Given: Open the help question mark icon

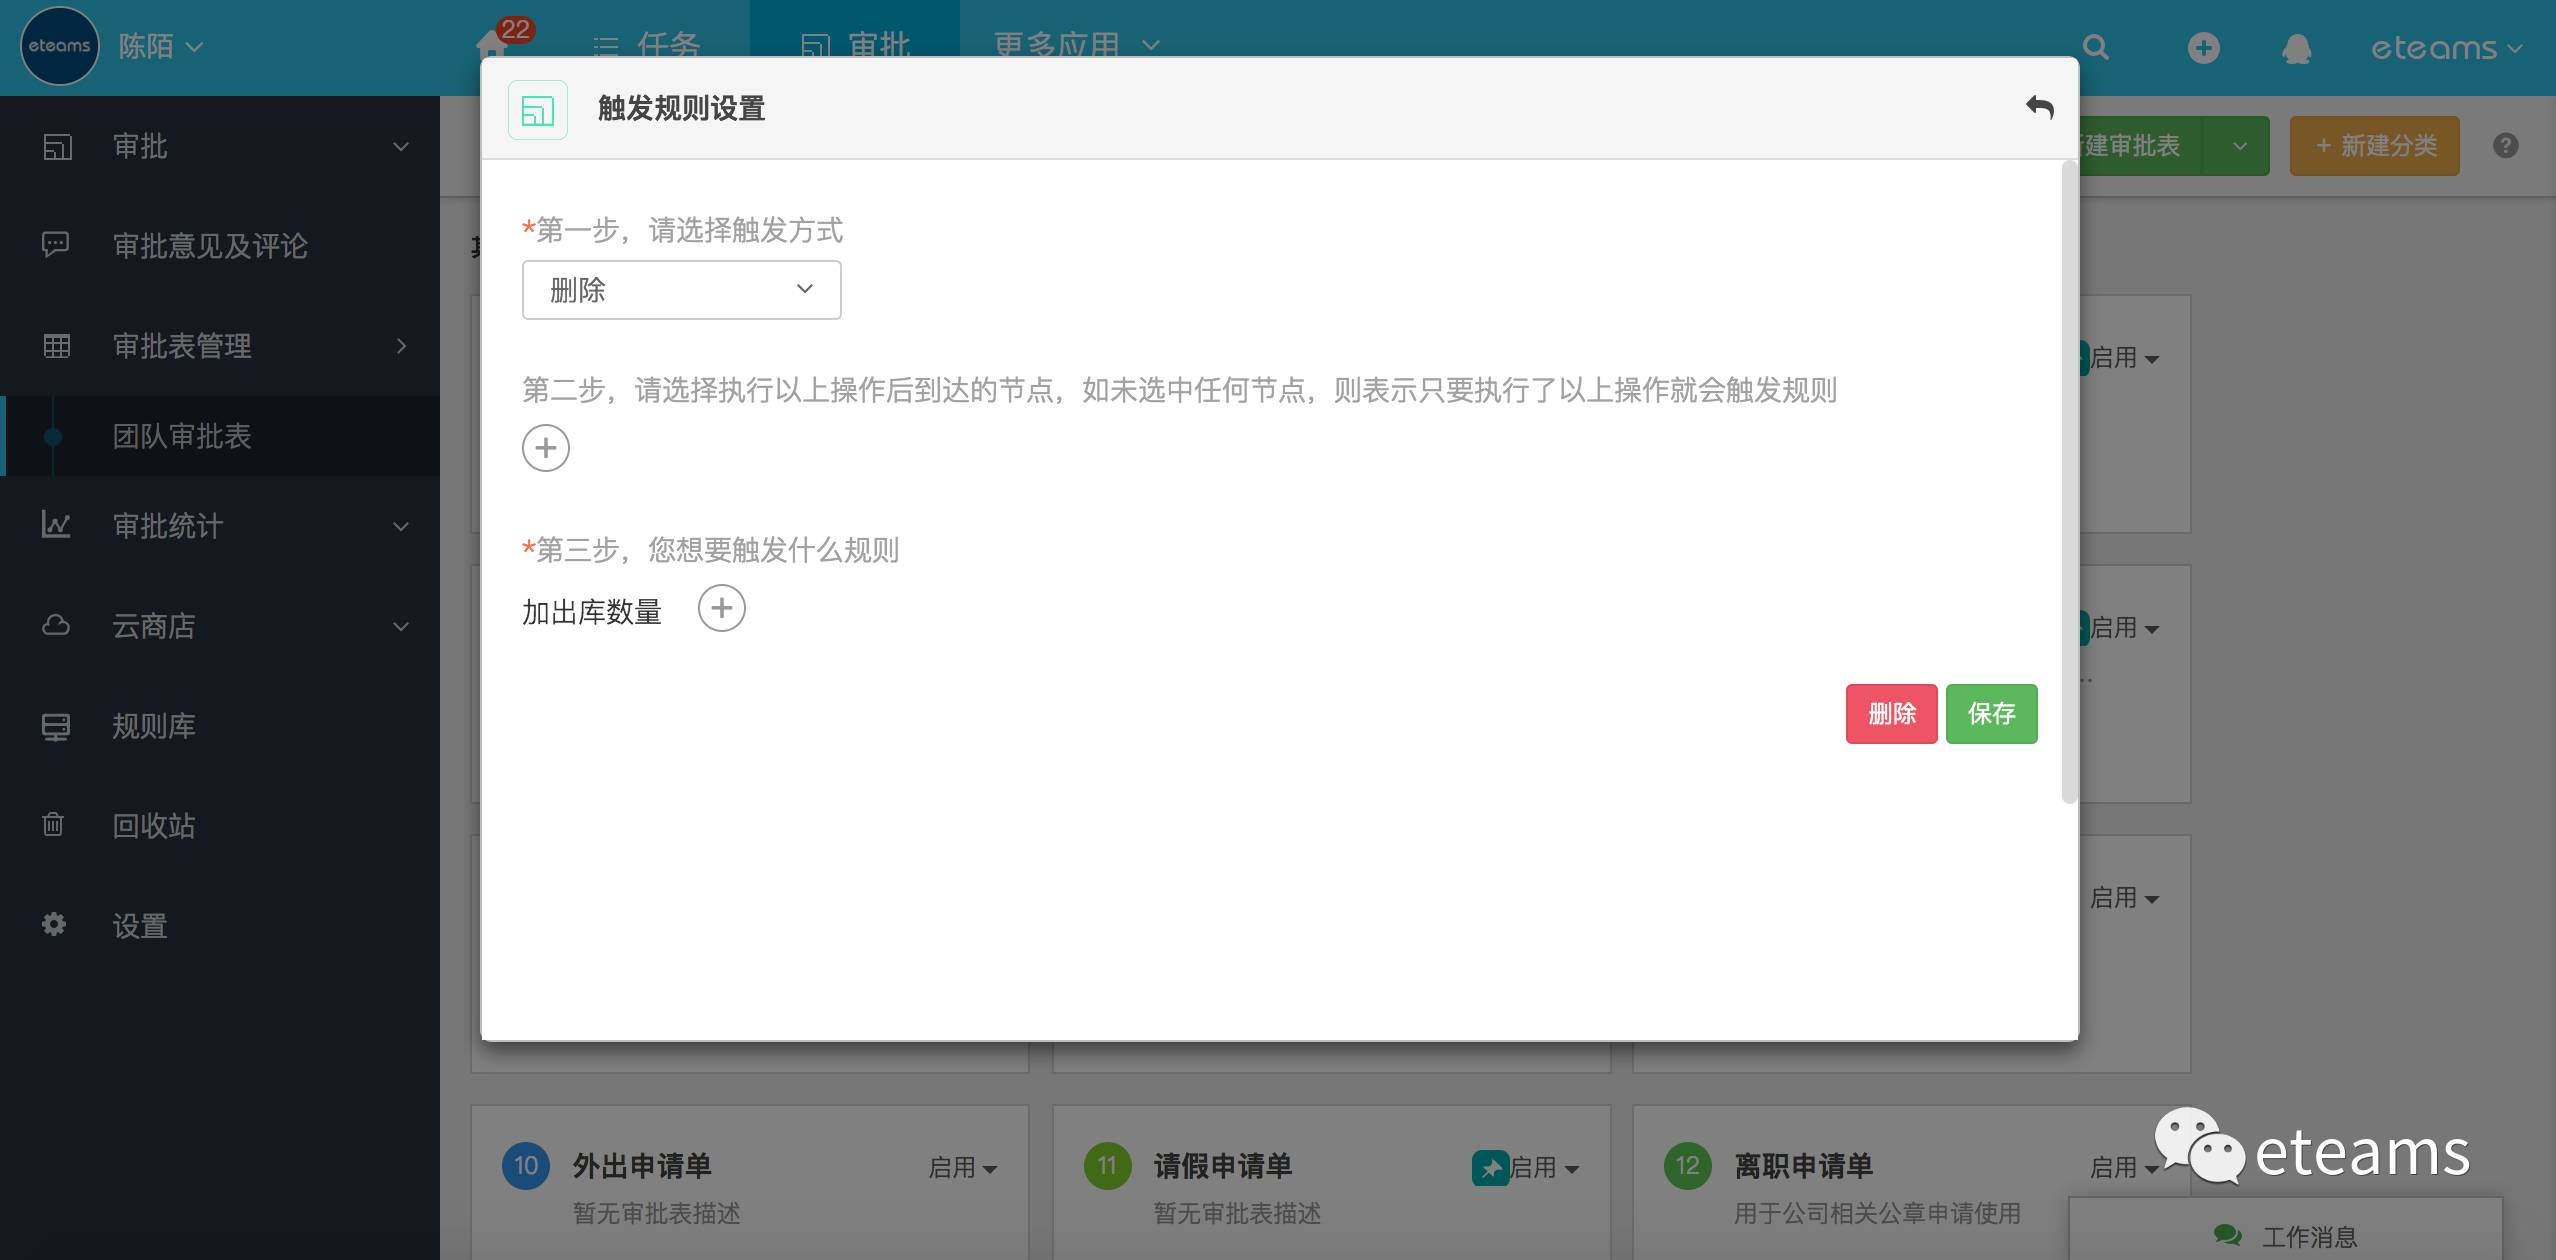Looking at the screenshot, I should (2505, 146).
